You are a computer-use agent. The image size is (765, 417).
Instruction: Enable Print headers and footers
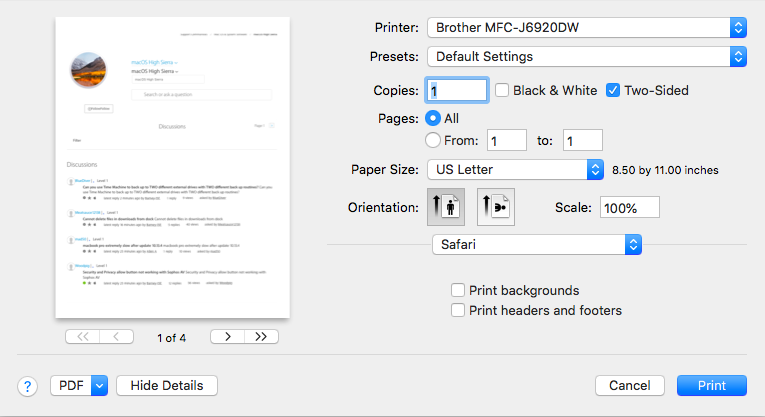click(458, 310)
